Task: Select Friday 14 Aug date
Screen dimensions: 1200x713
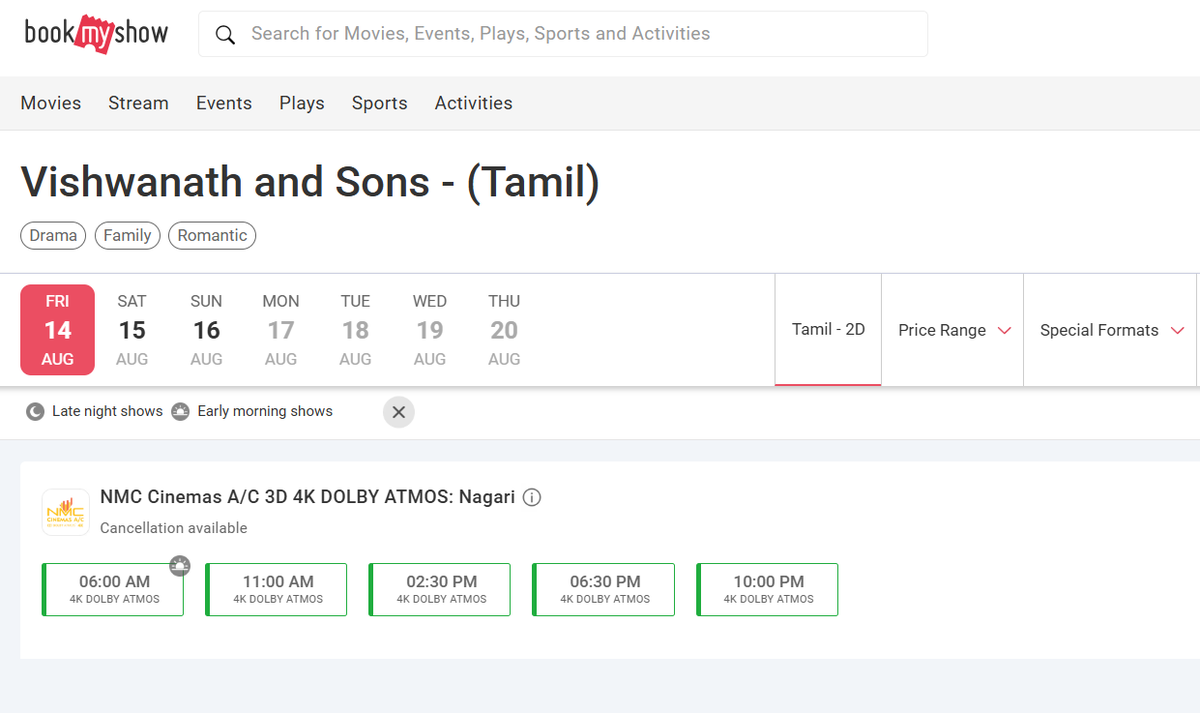Action: [58, 330]
